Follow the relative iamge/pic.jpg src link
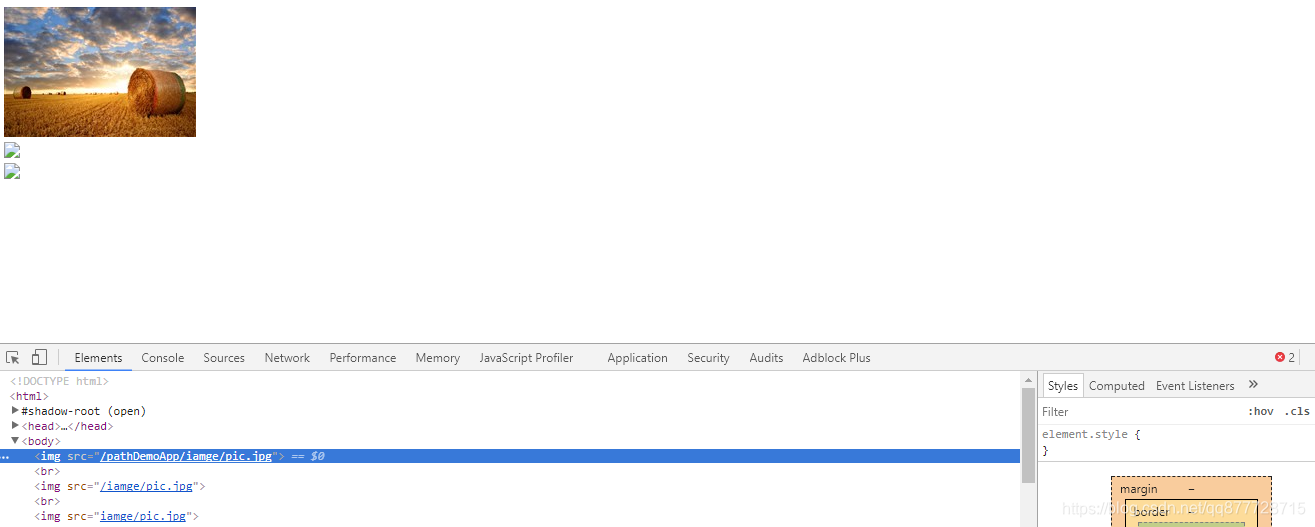The image size is (1315, 527). [143, 516]
